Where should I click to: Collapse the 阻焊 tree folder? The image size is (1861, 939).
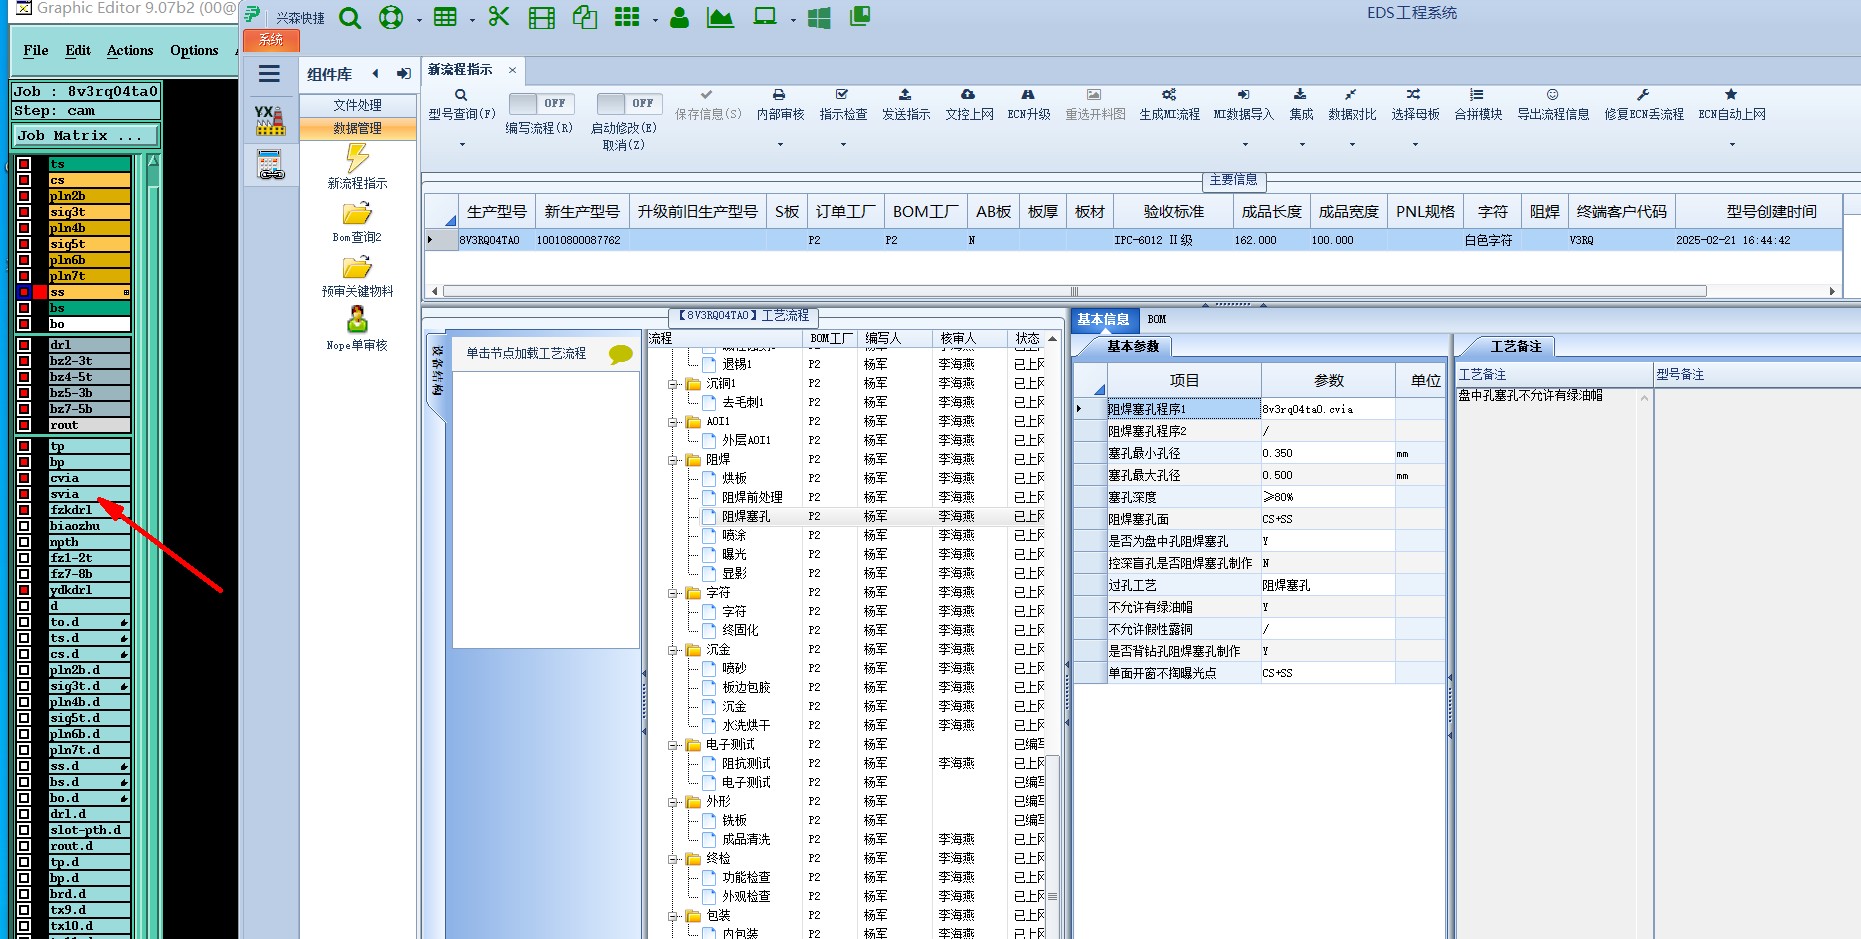674,460
